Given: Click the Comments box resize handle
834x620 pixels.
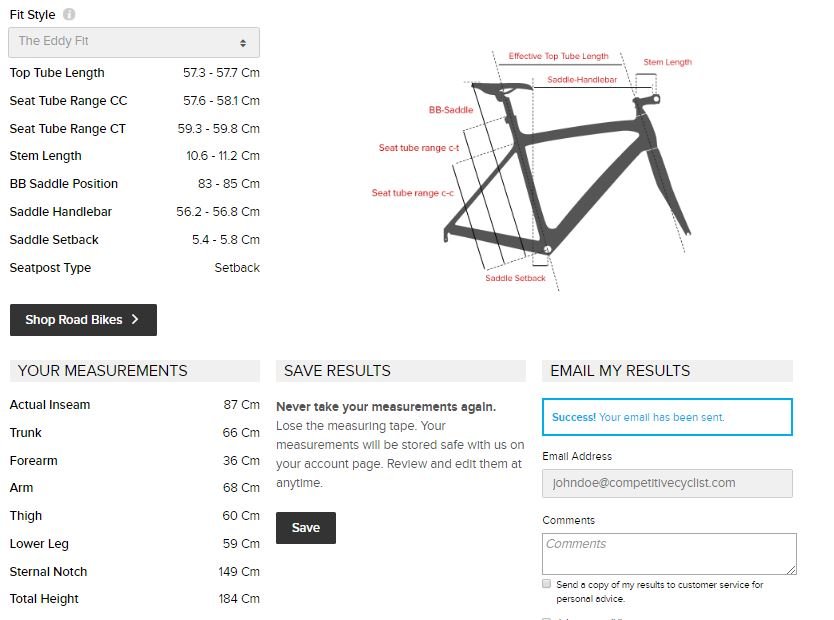Looking at the screenshot, I should point(791,569).
